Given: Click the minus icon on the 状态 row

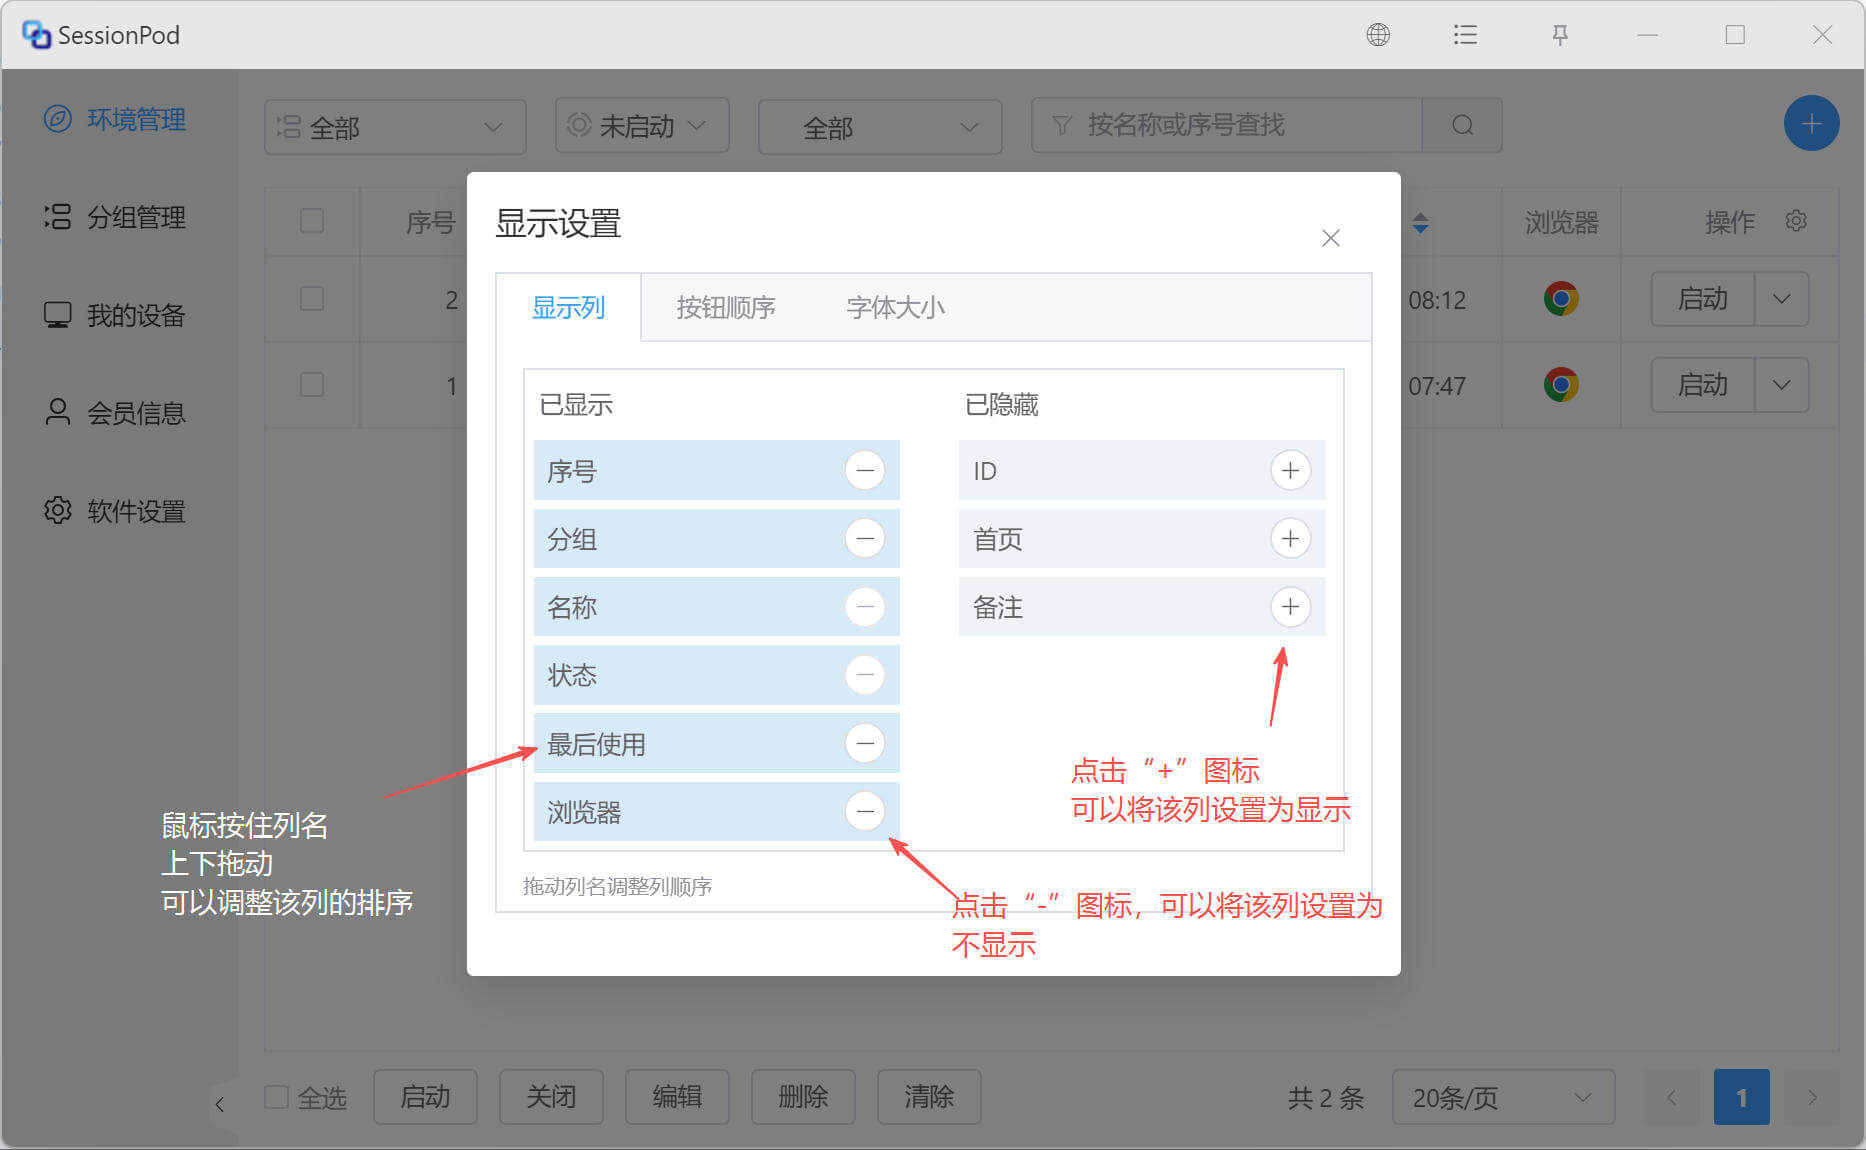Looking at the screenshot, I should pos(865,675).
